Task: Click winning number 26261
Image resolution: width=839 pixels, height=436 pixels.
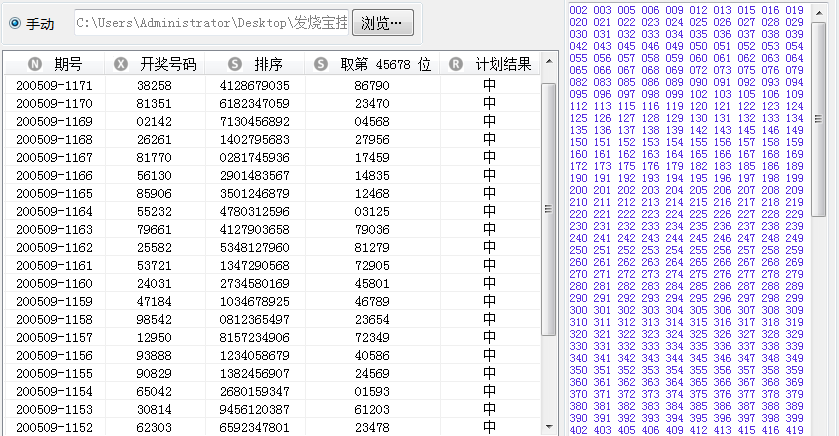Action: click(x=154, y=140)
